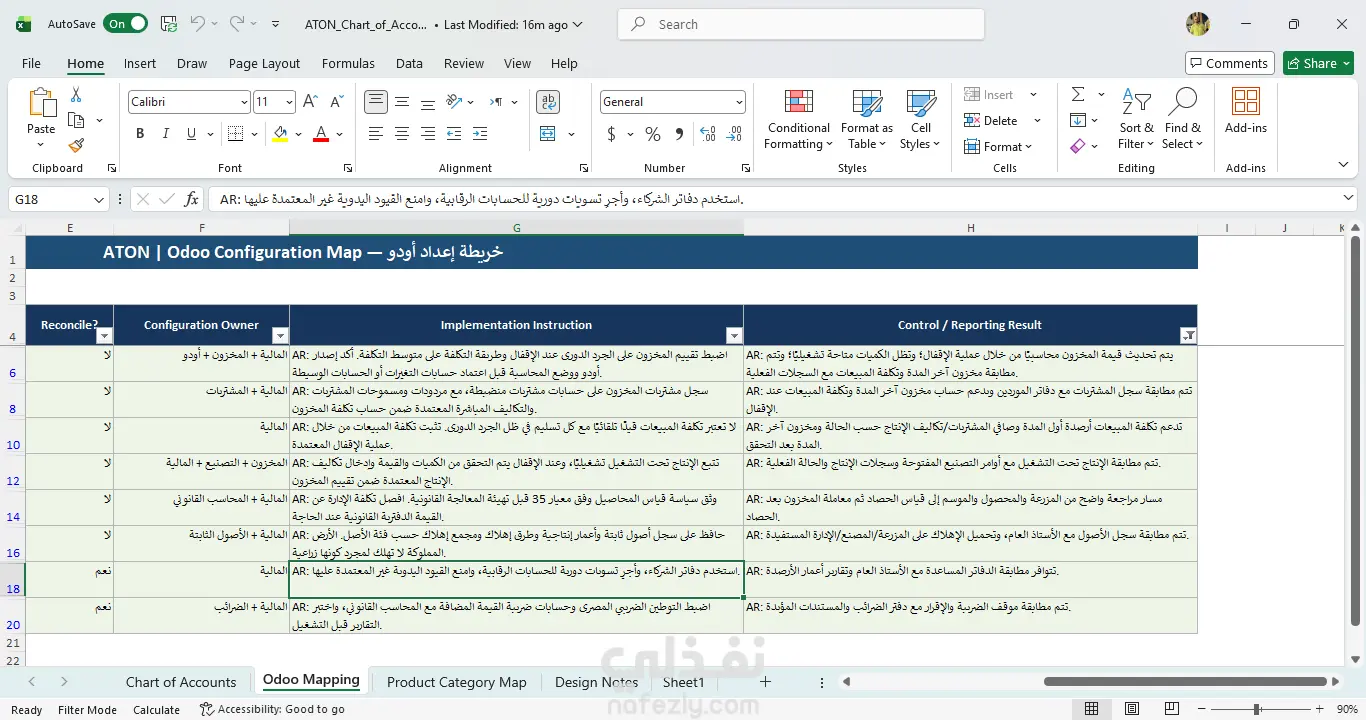Open the font size 11 dropdown

click(x=290, y=102)
